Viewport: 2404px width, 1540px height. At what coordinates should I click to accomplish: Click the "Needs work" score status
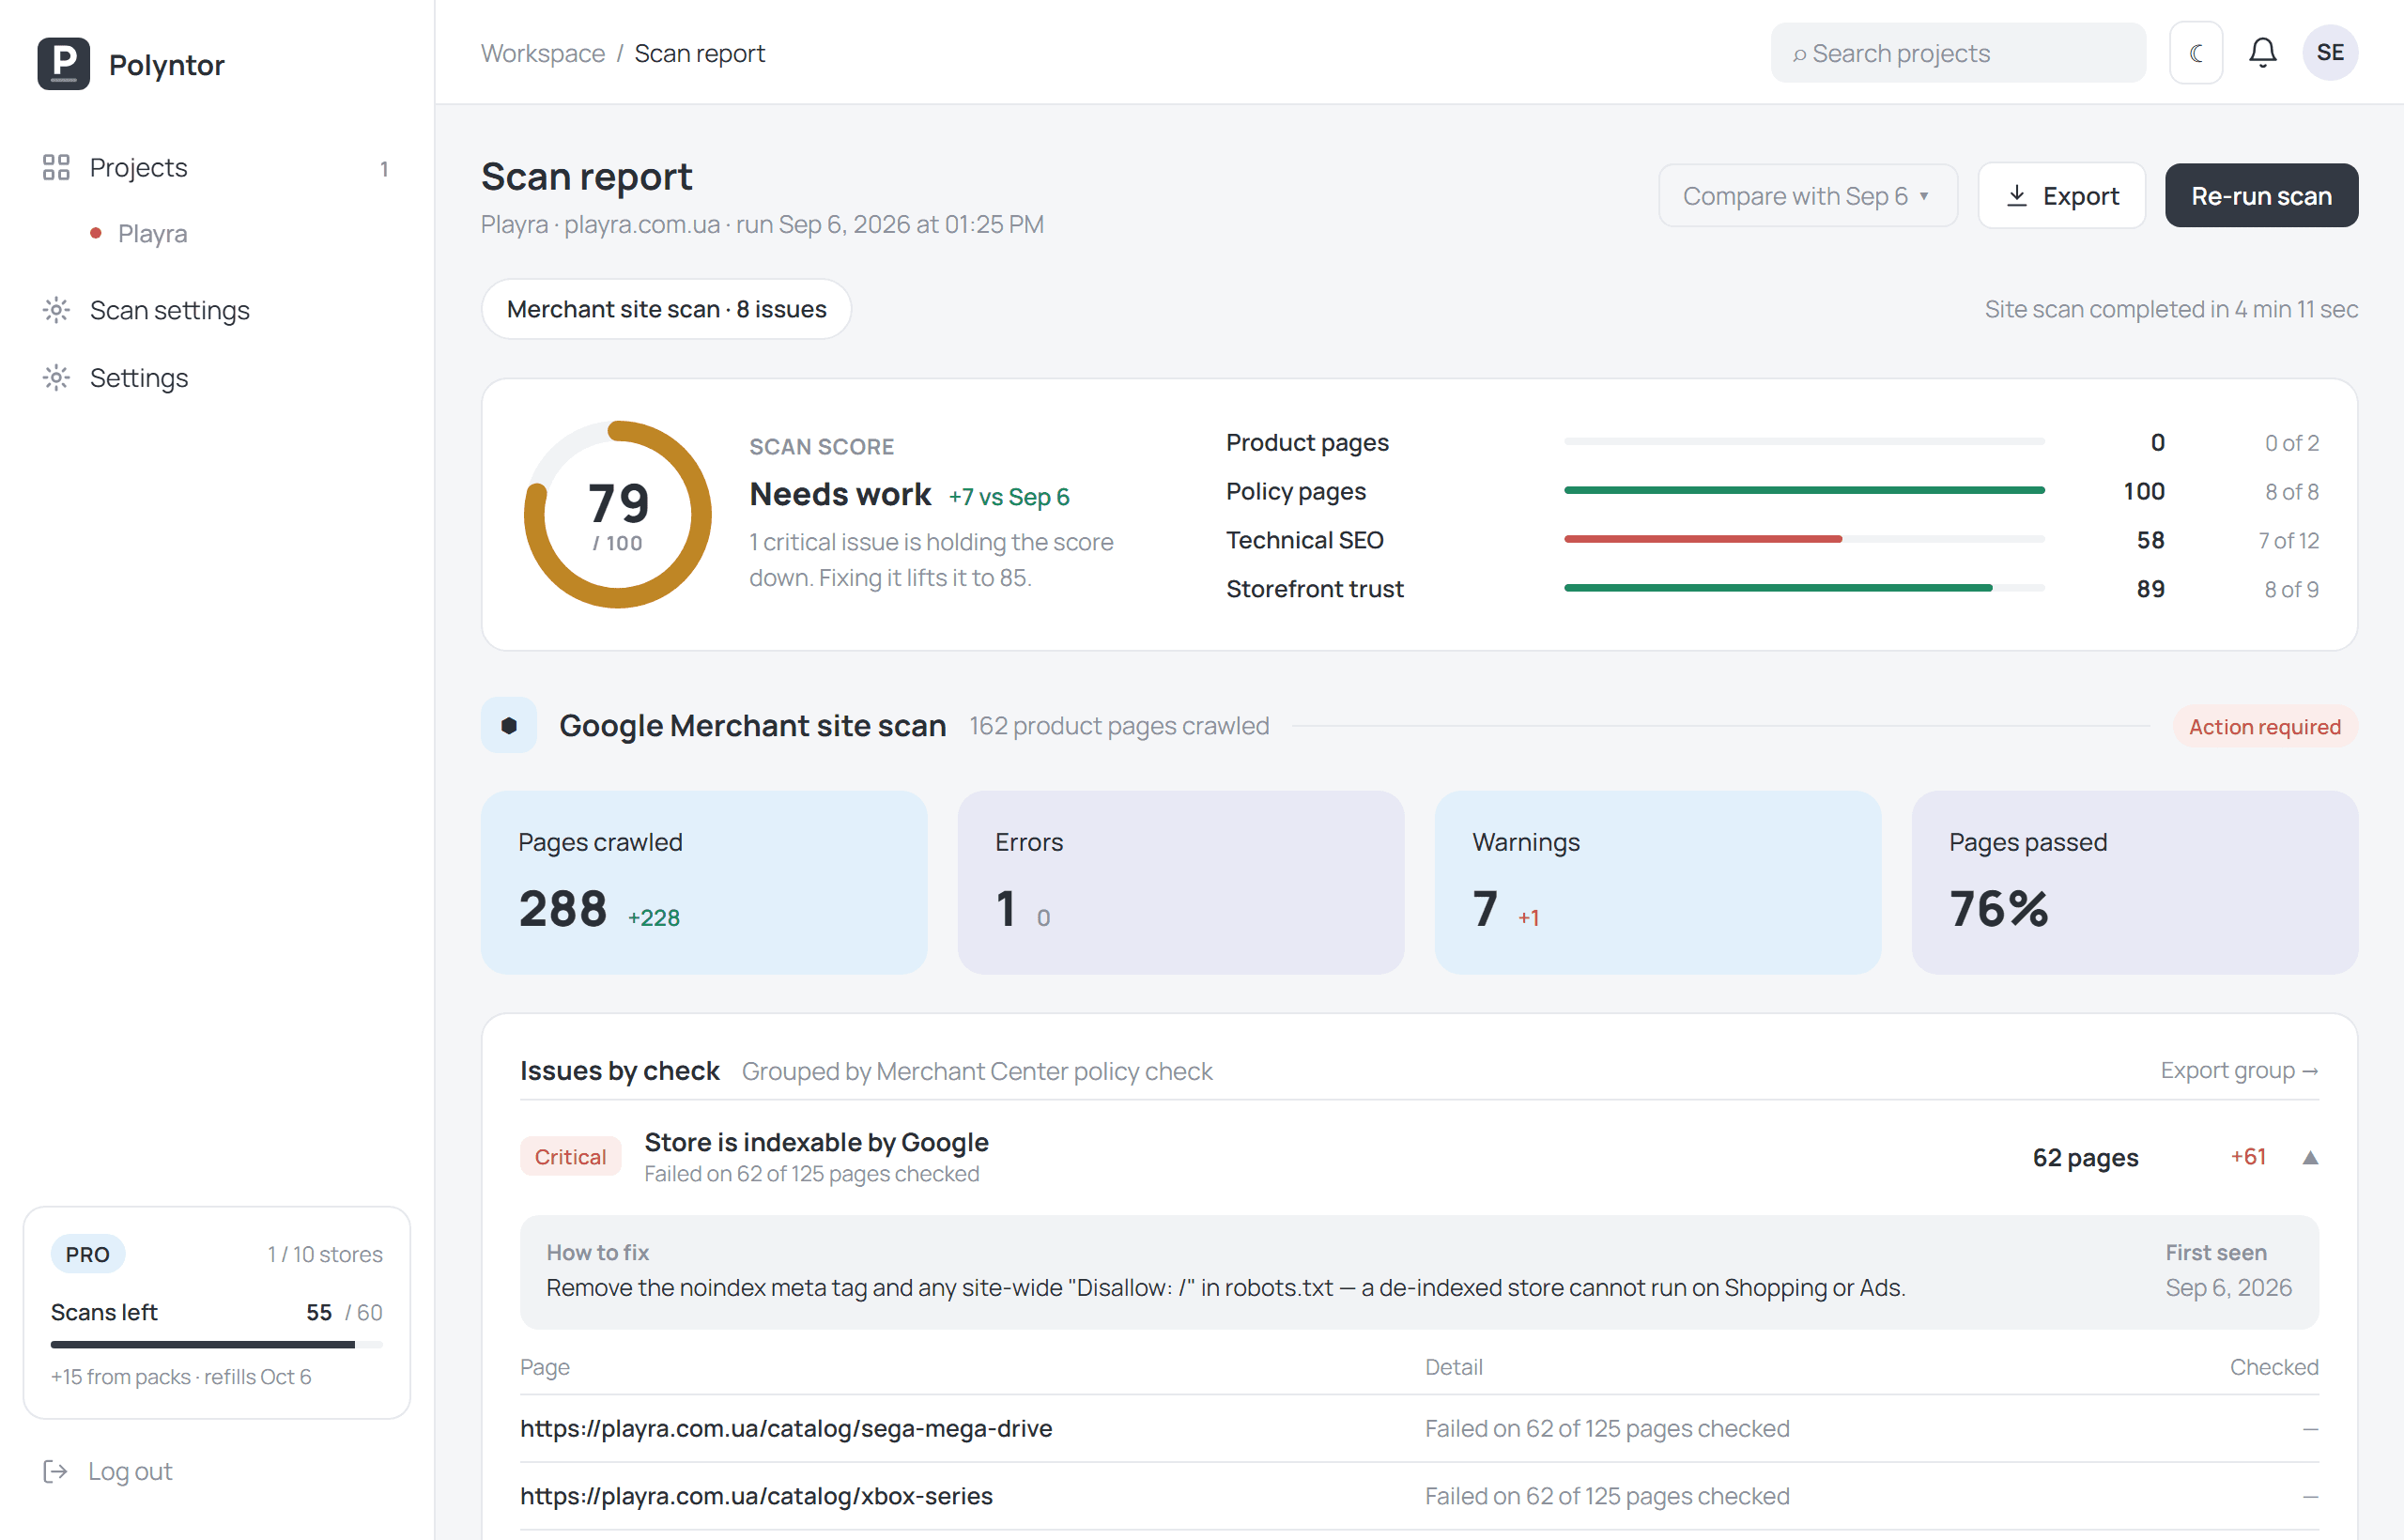coord(840,494)
